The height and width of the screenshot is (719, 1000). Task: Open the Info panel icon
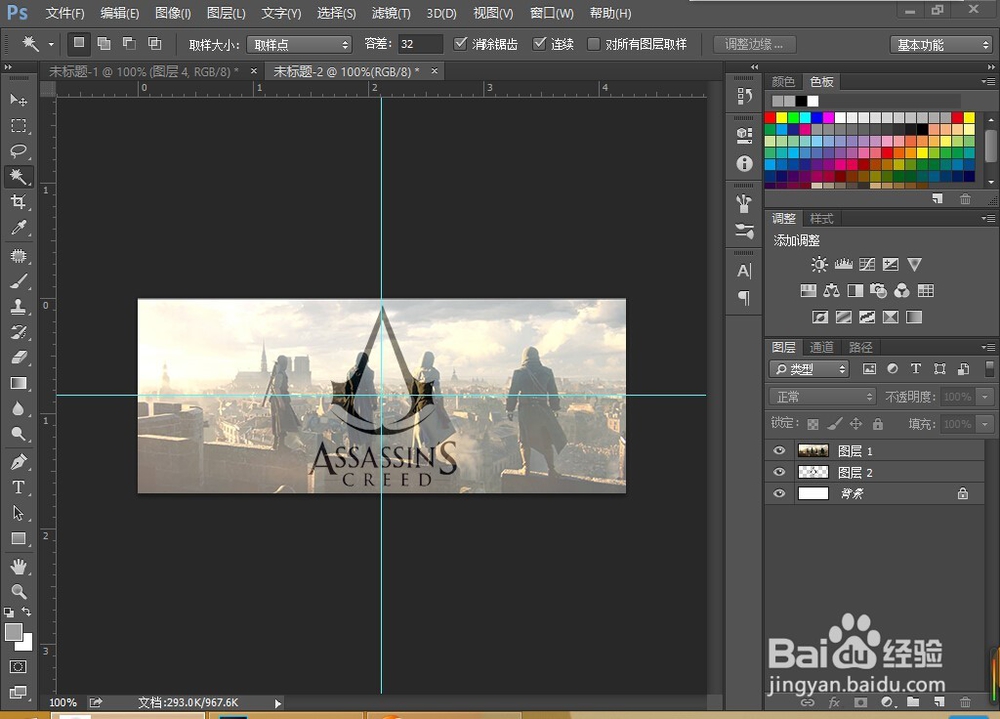744,163
